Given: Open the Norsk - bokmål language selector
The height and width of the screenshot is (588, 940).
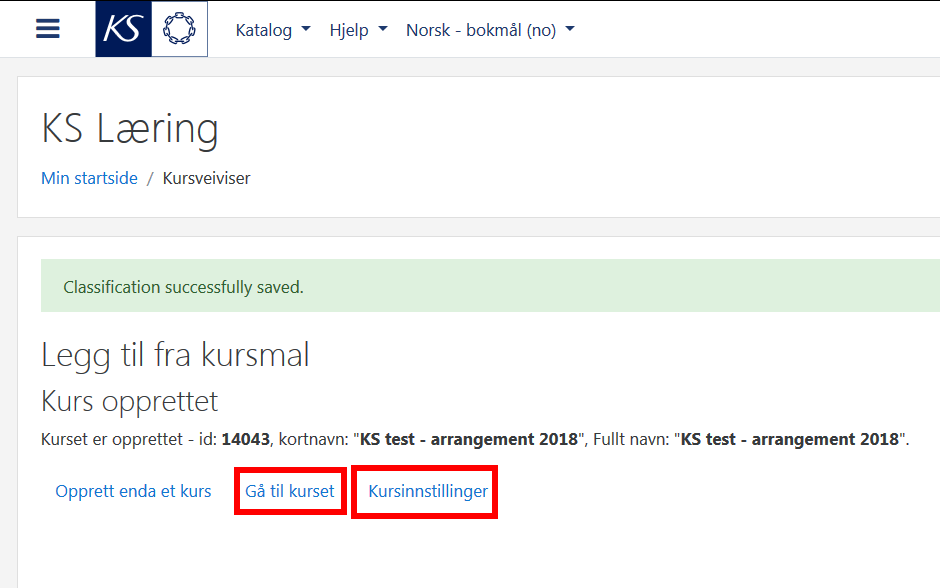Looking at the screenshot, I should coord(490,30).
